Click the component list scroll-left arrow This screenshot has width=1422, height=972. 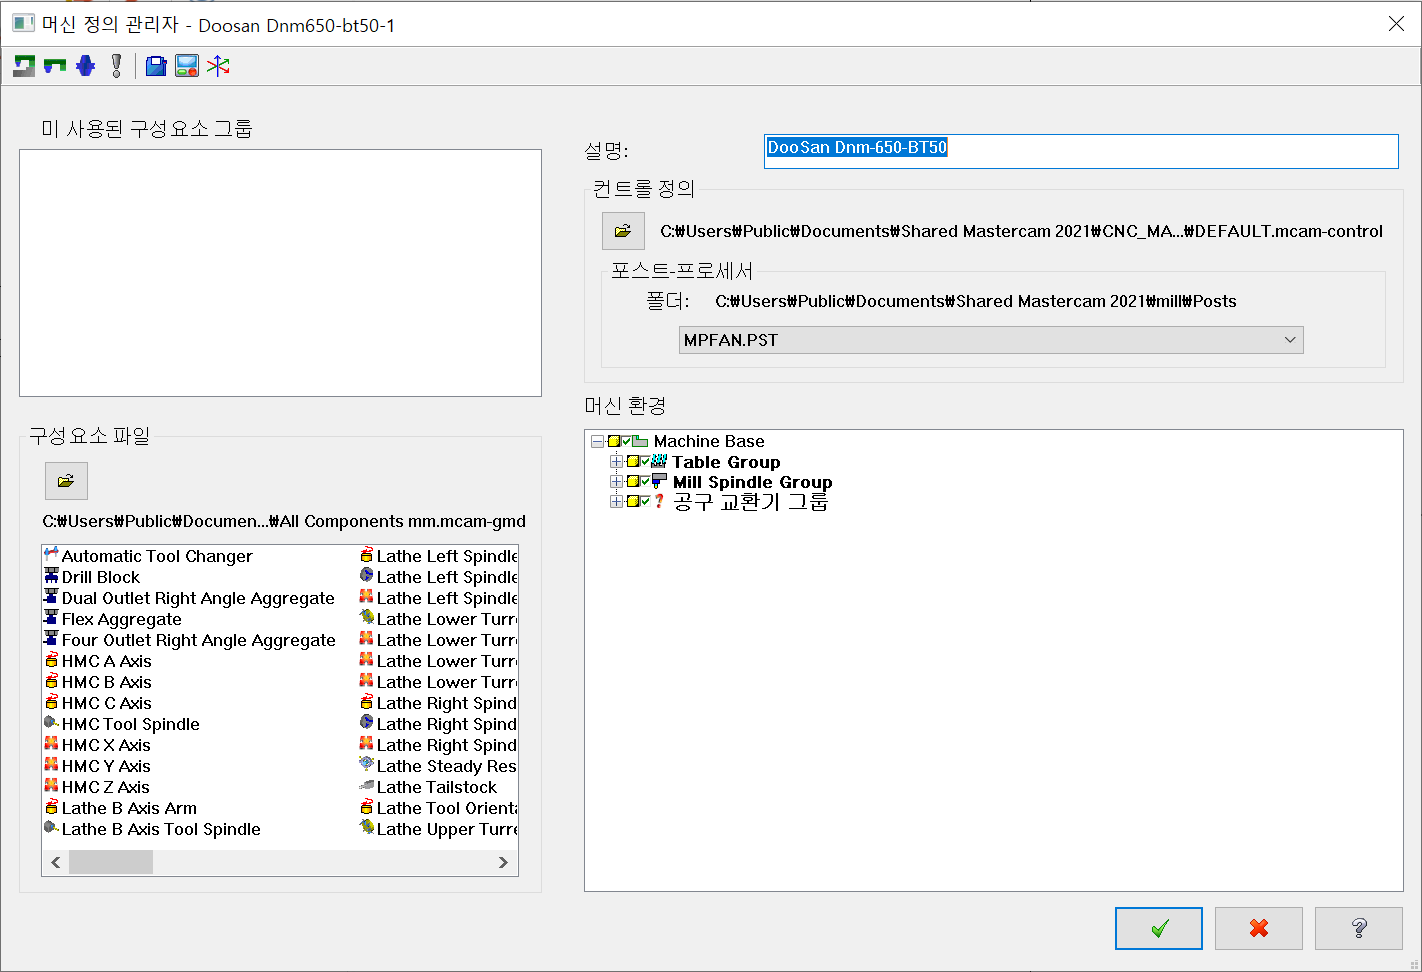coord(56,862)
